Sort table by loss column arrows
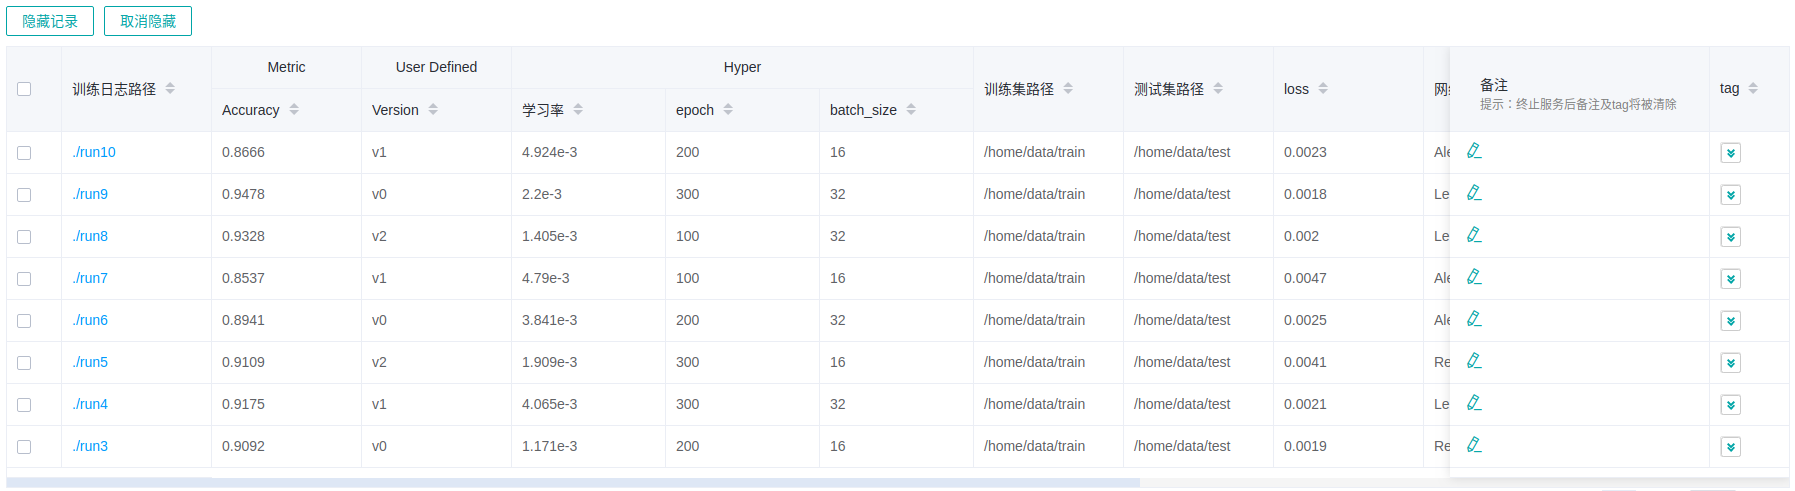 [x=1323, y=89]
